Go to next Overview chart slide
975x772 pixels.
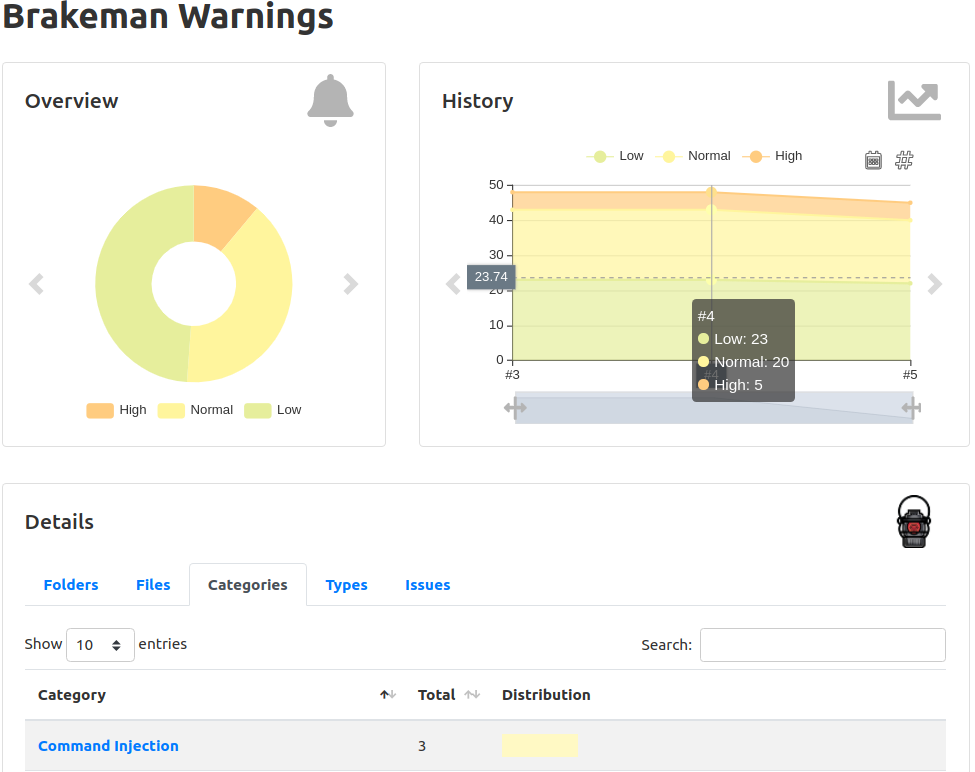(x=351, y=284)
